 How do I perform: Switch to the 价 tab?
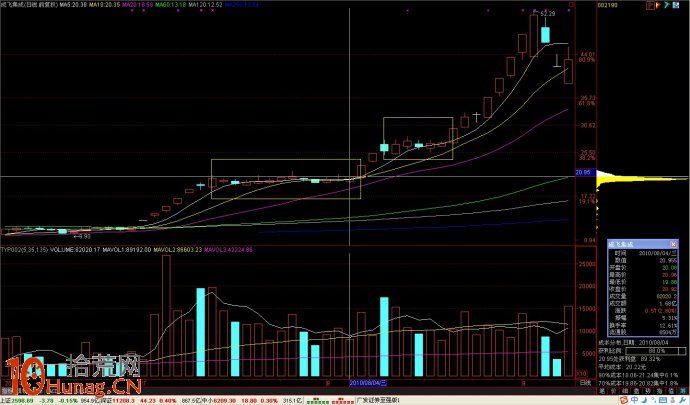click(x=613, y=391)
